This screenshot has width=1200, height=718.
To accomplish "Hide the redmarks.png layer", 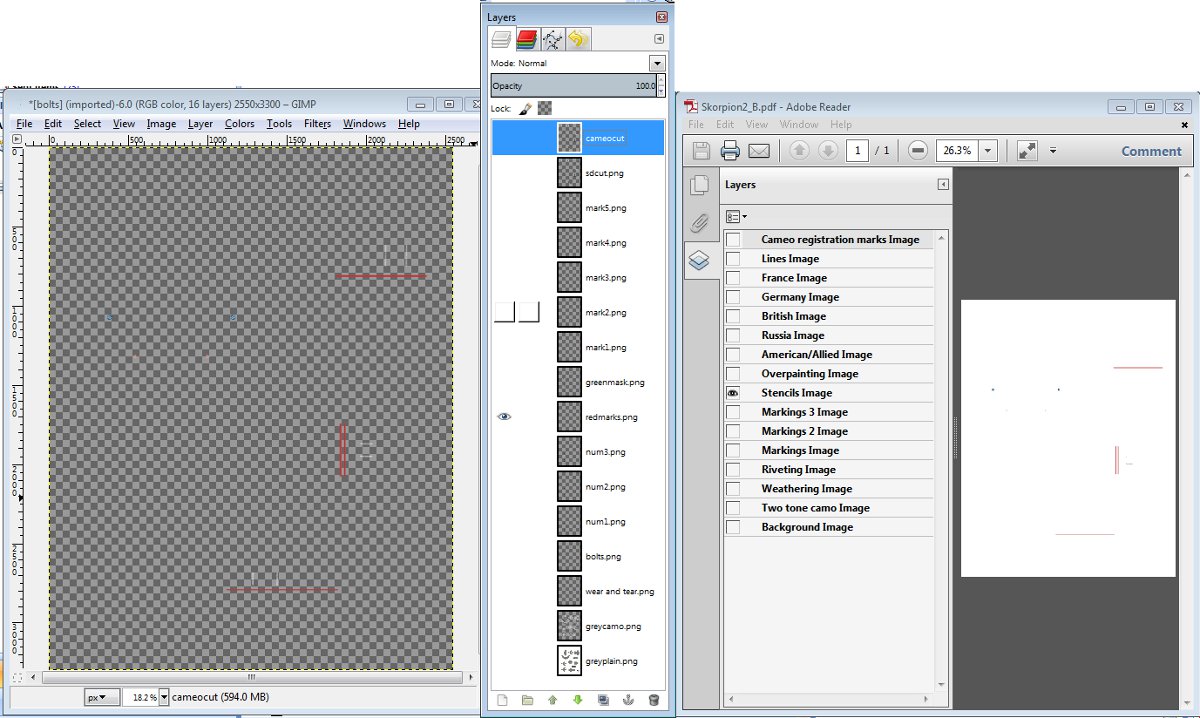I will pos(504,417).
